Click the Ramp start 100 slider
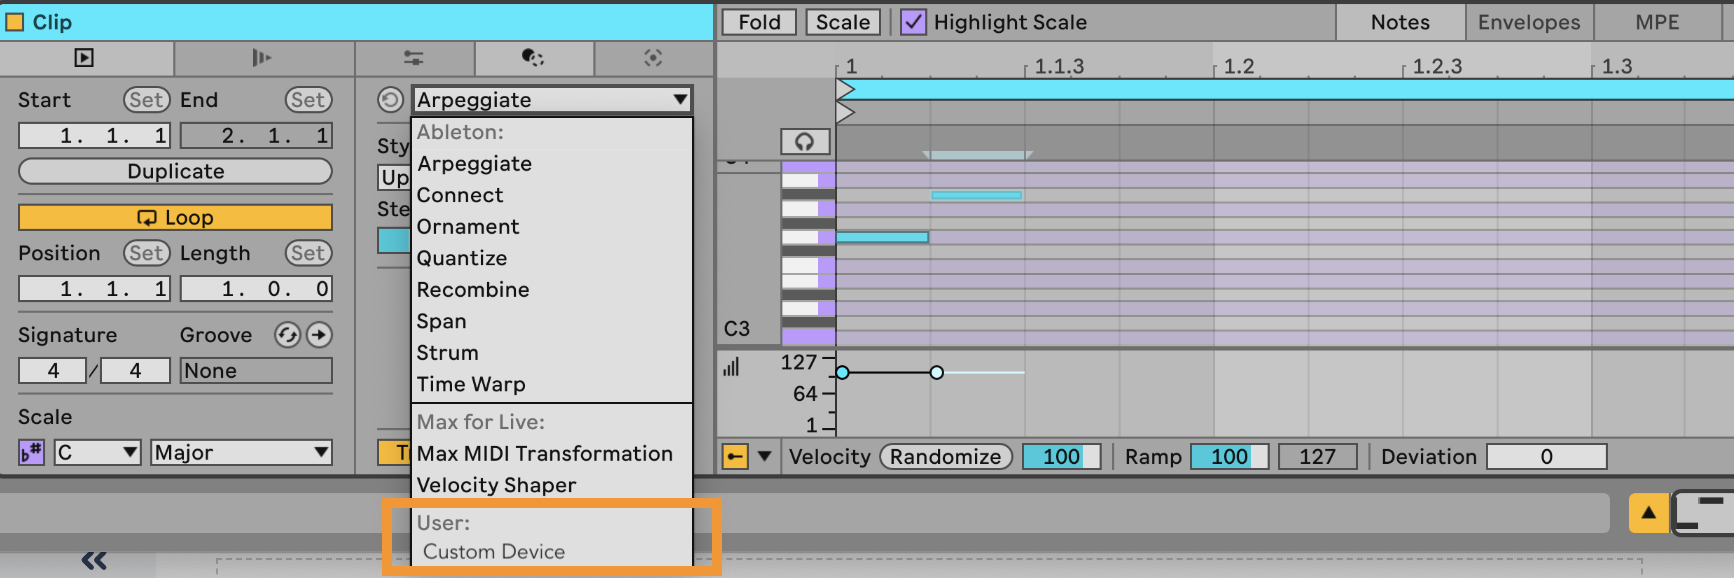 (x=1229, y=457)
